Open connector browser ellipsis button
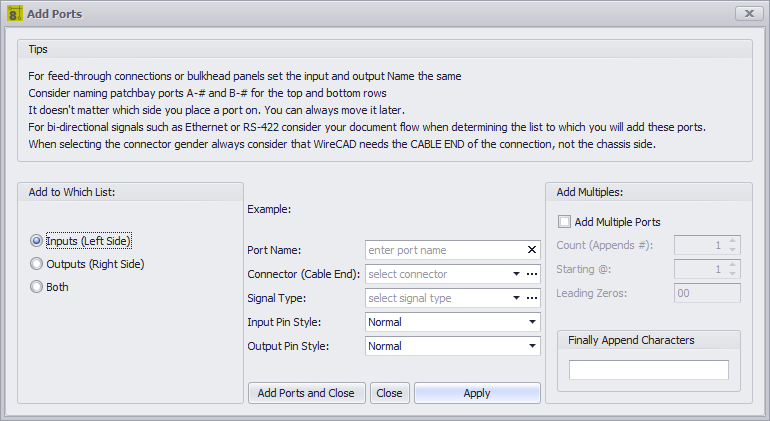Image resolution: width=770 pixels, height=421 pixels. point(532,274)
